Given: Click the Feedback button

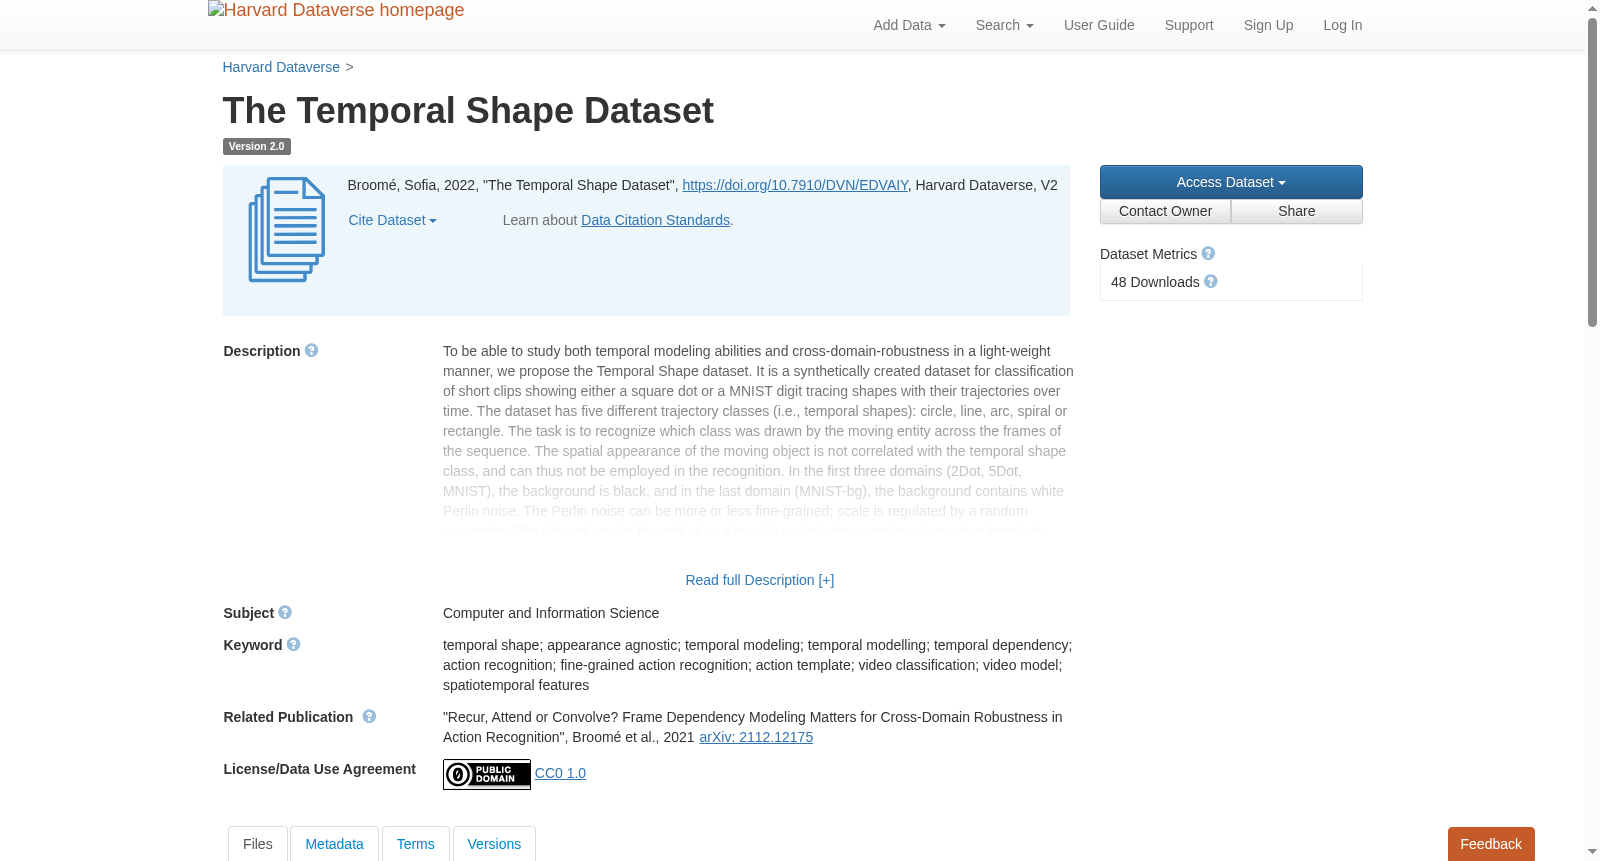Looking at the screenshot, I should point(1491,844).
